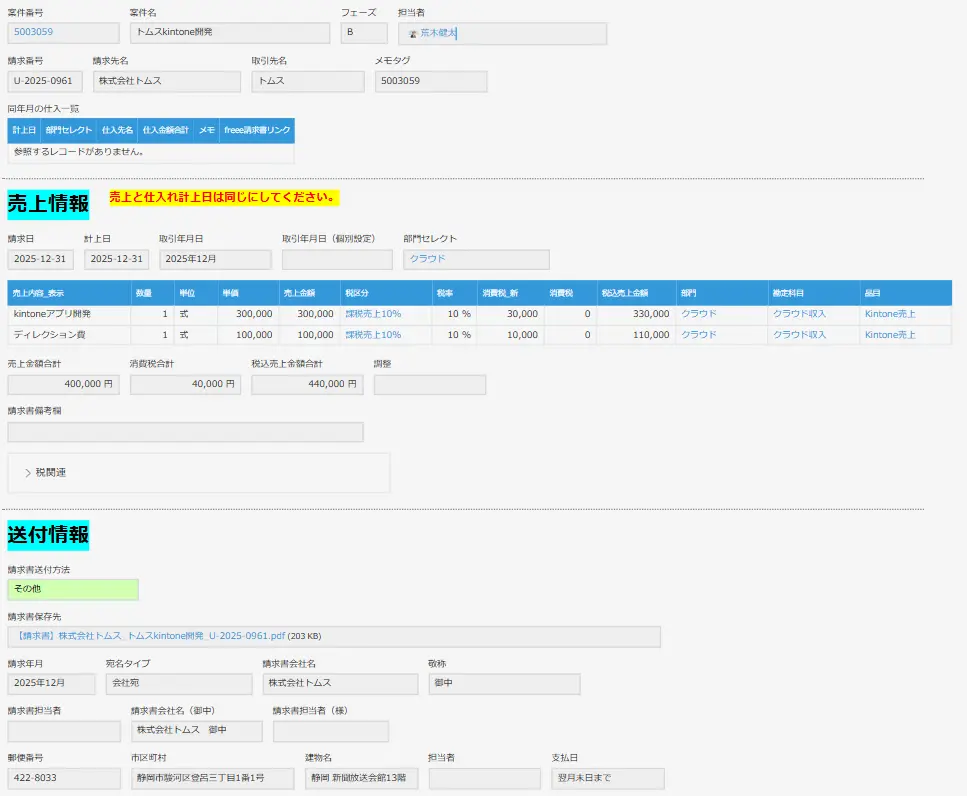The width and height of the screenshot is (967, 796).
Task: Click the 支払日 field 翌月末日まで
Action: pos(607,778)
